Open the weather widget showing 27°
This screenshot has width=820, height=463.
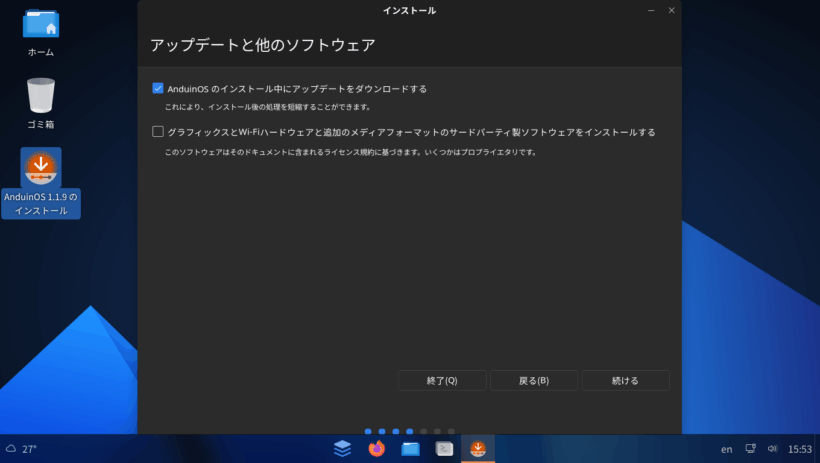point(22,449)
